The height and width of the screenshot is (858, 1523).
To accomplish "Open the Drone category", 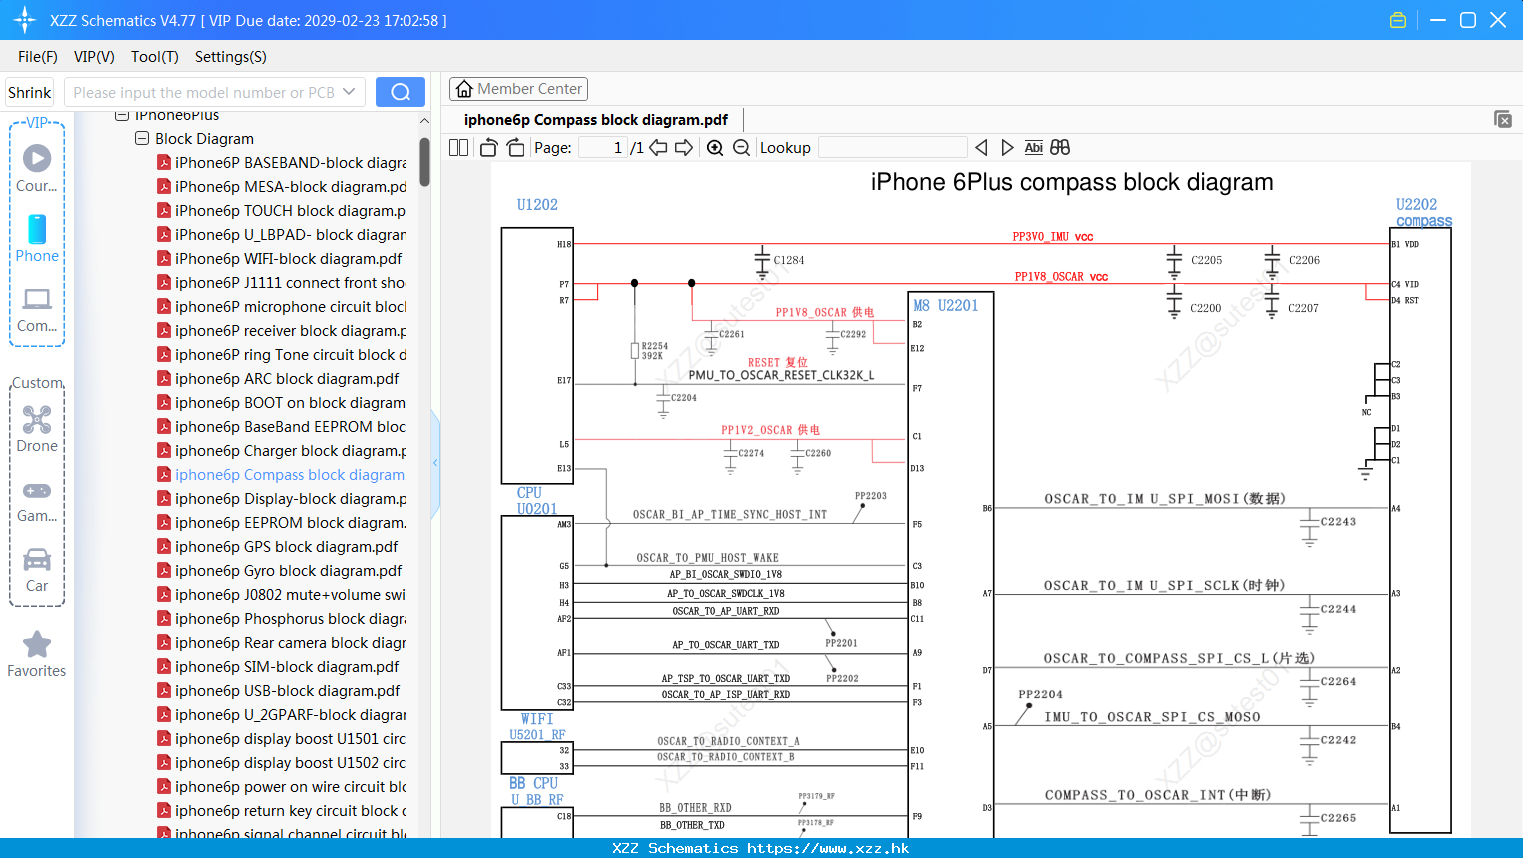I will 37,429.
